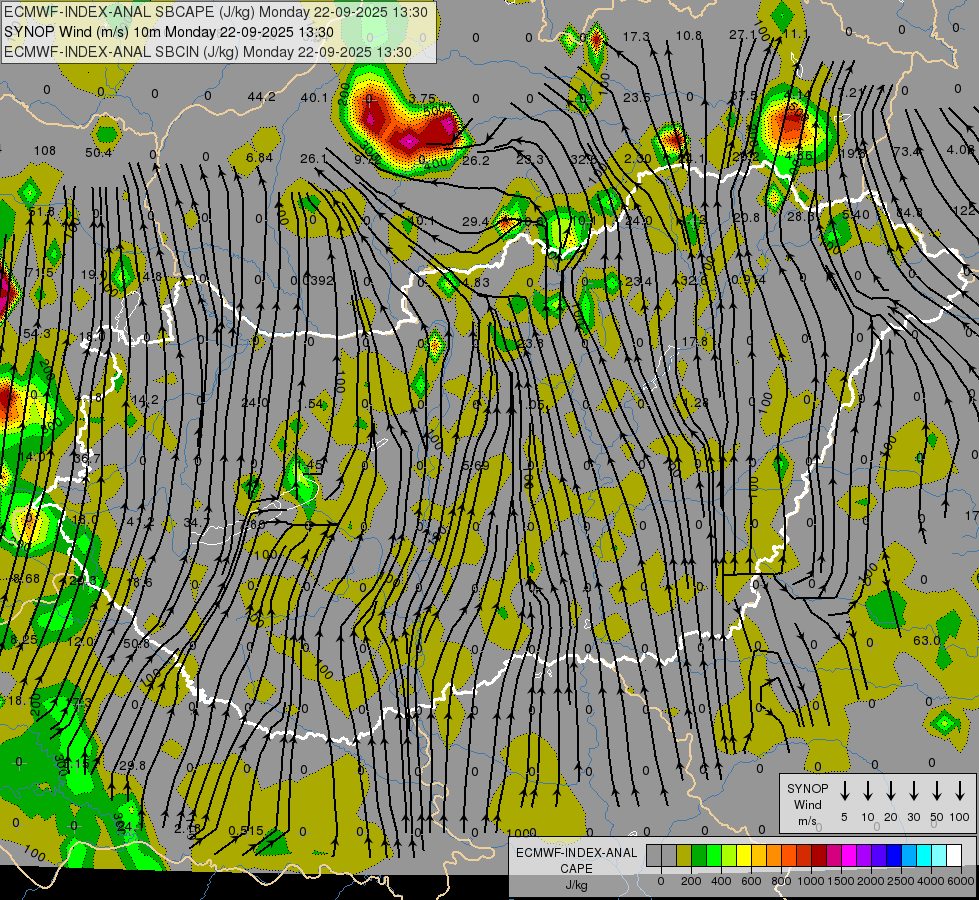This screenshot has width=979, height=900.
Task: Click the pure yellow CAPE legend swatch
Action: point(744,856)
